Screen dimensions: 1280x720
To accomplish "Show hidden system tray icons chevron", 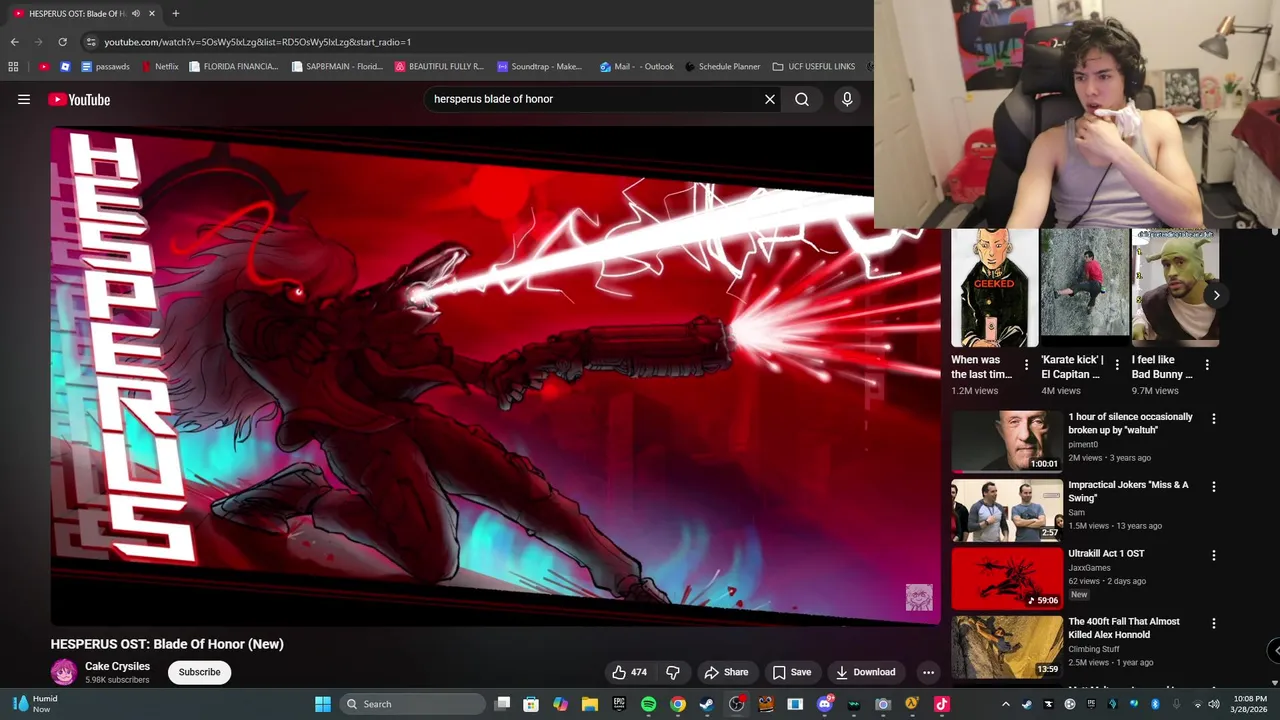I will 1006,704.
